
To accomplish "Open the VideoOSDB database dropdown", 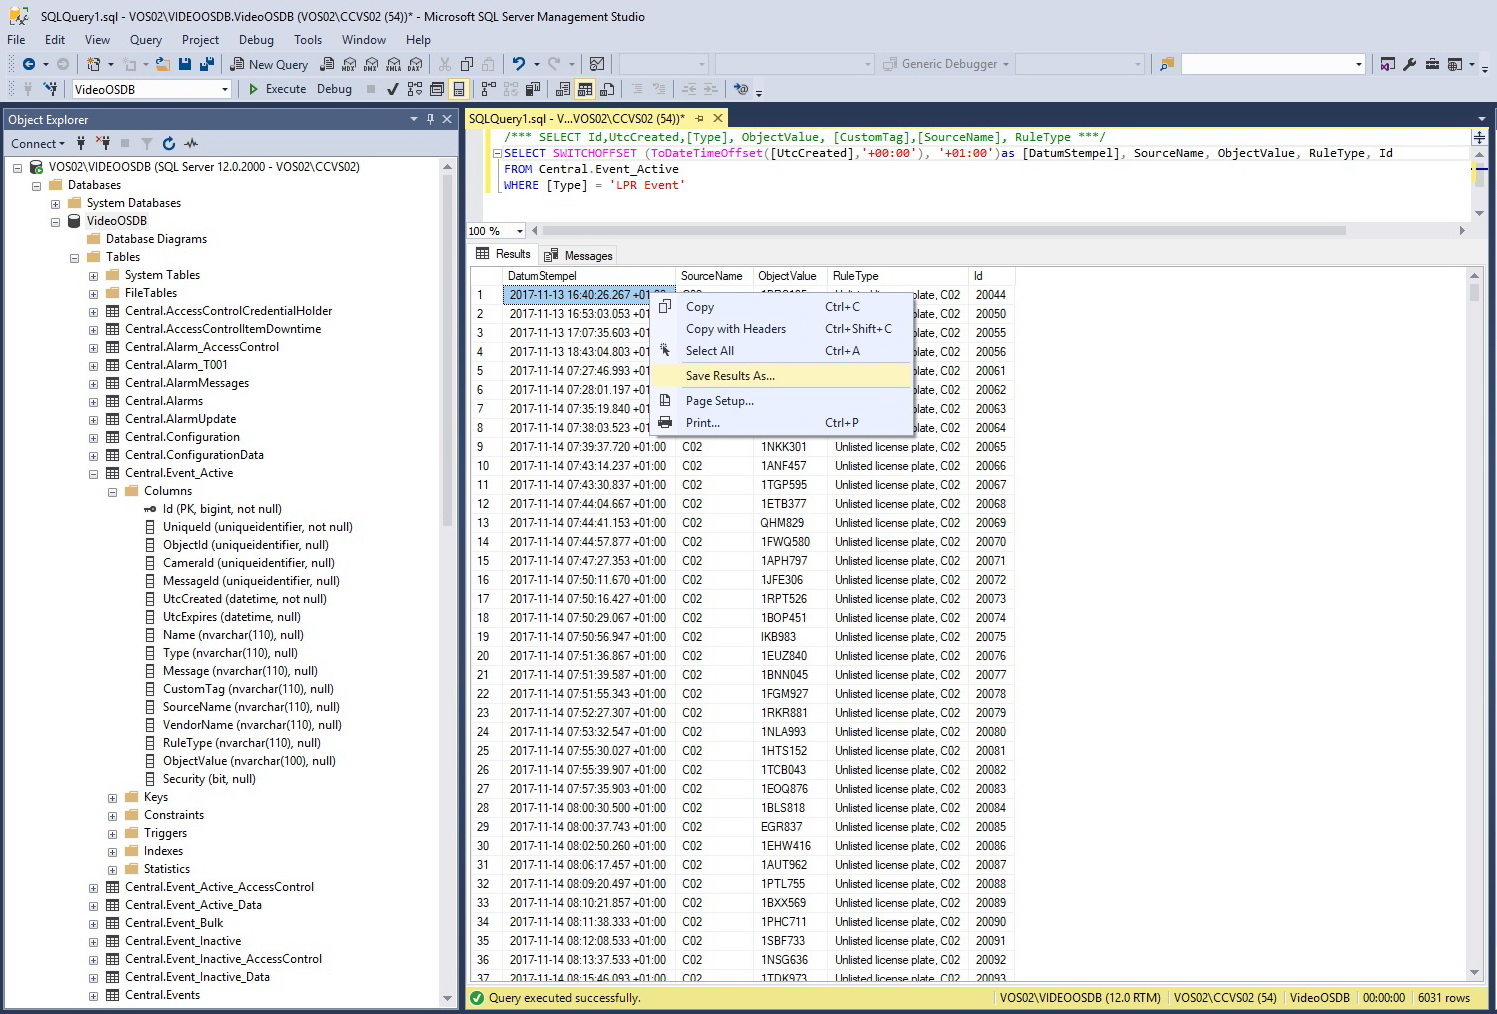I will pos(225,89).
